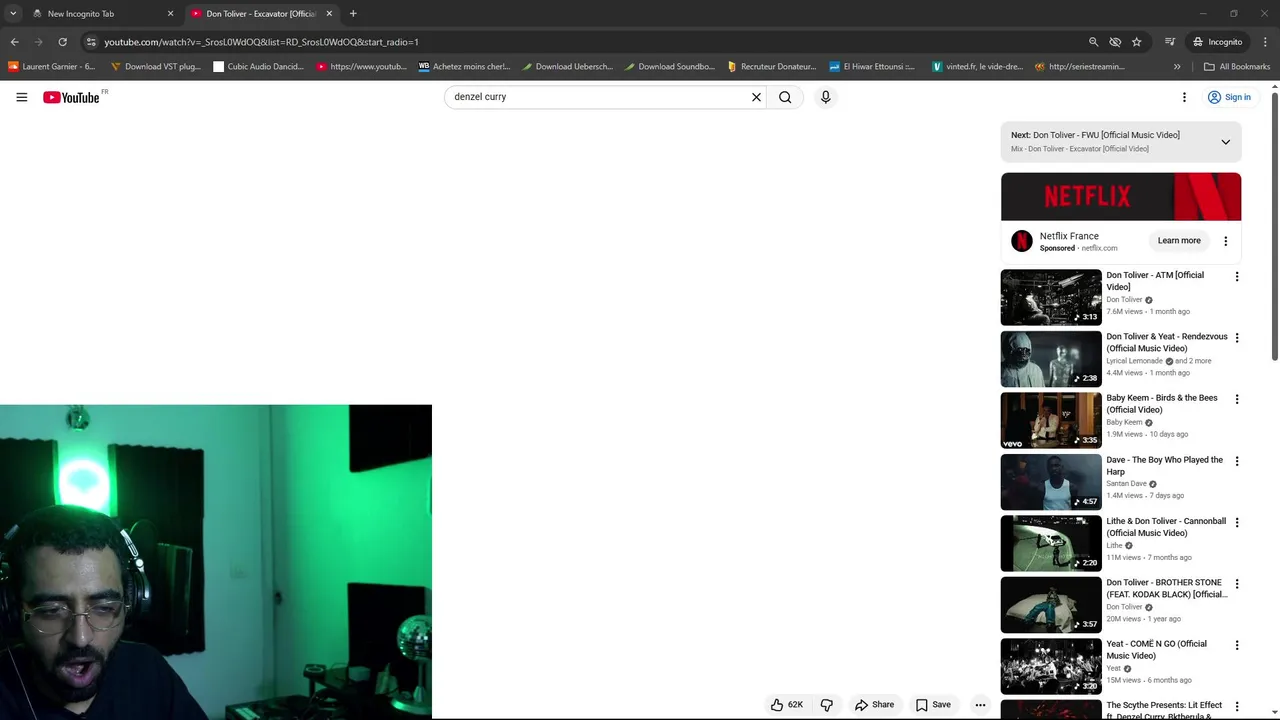Open Baby Keem - Birds & the Bees title
This screenshot has height=720, width=1280.
pyautogui.click(x=1162, y=404)
